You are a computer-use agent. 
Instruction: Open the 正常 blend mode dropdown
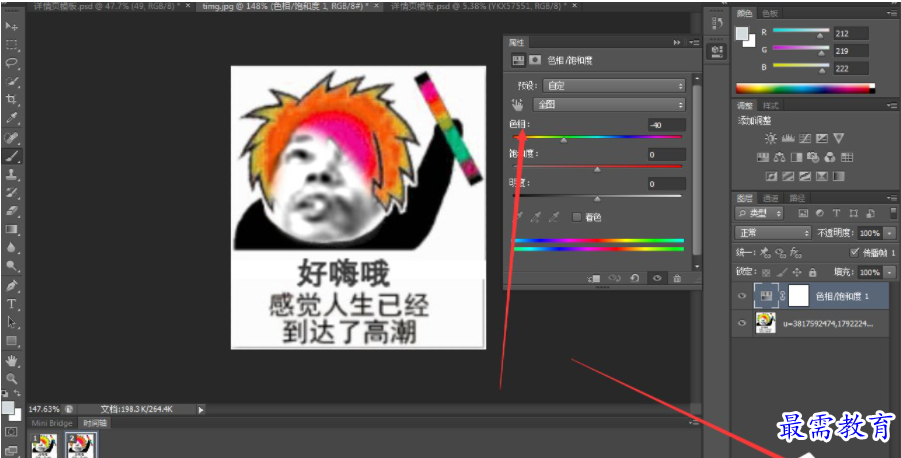click(772, 233)
